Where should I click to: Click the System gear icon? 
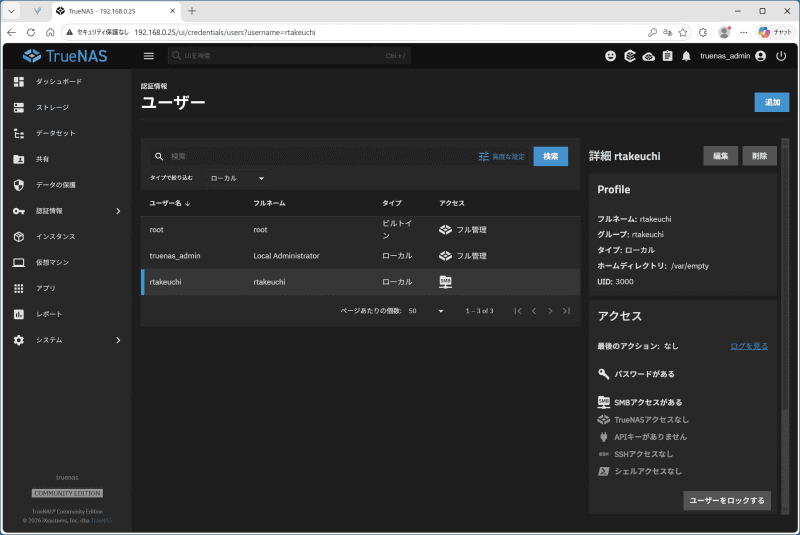click(x=19, y=340)
